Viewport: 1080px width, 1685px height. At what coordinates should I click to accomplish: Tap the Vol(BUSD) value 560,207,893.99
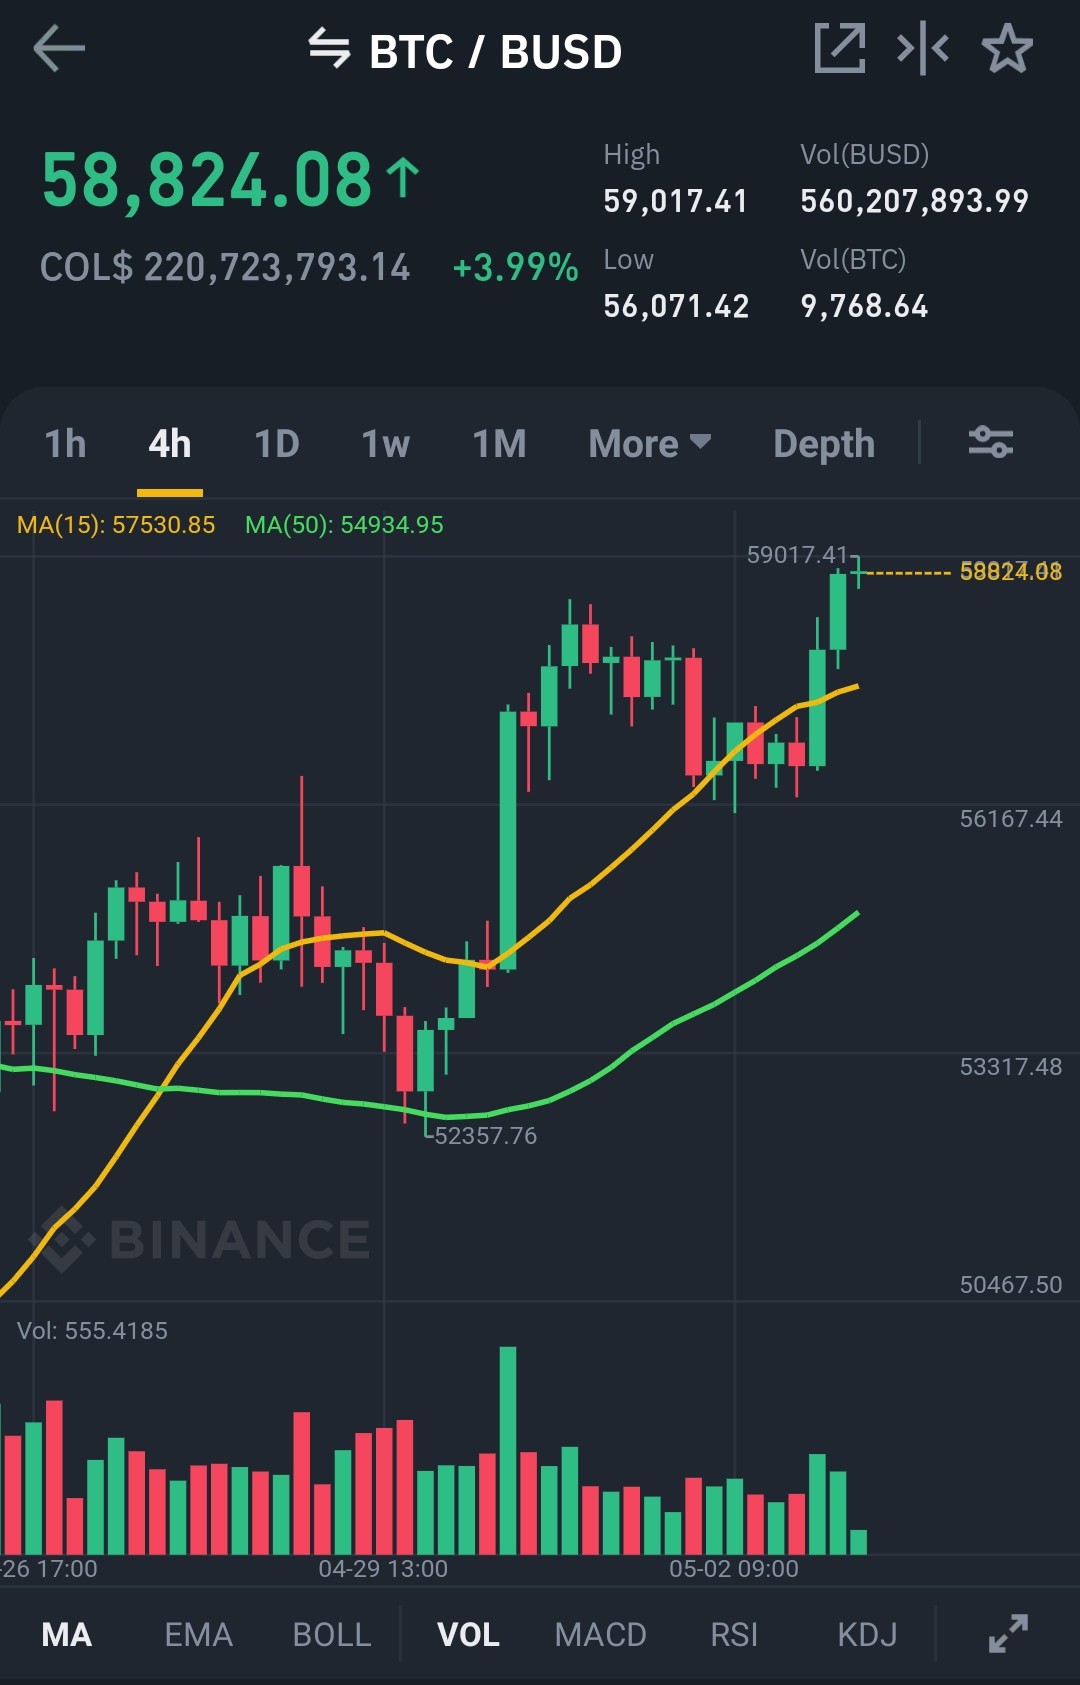coord(914,201)
